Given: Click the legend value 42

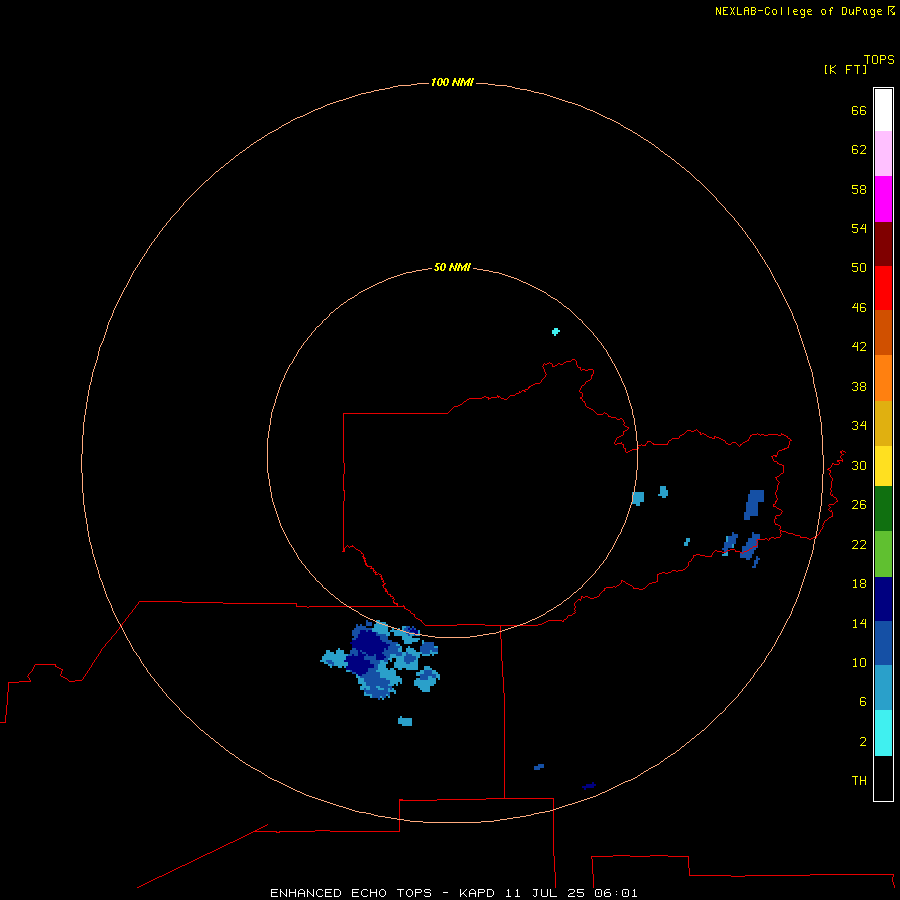Looking at the screenshot, I should click(x=859, y=346).
